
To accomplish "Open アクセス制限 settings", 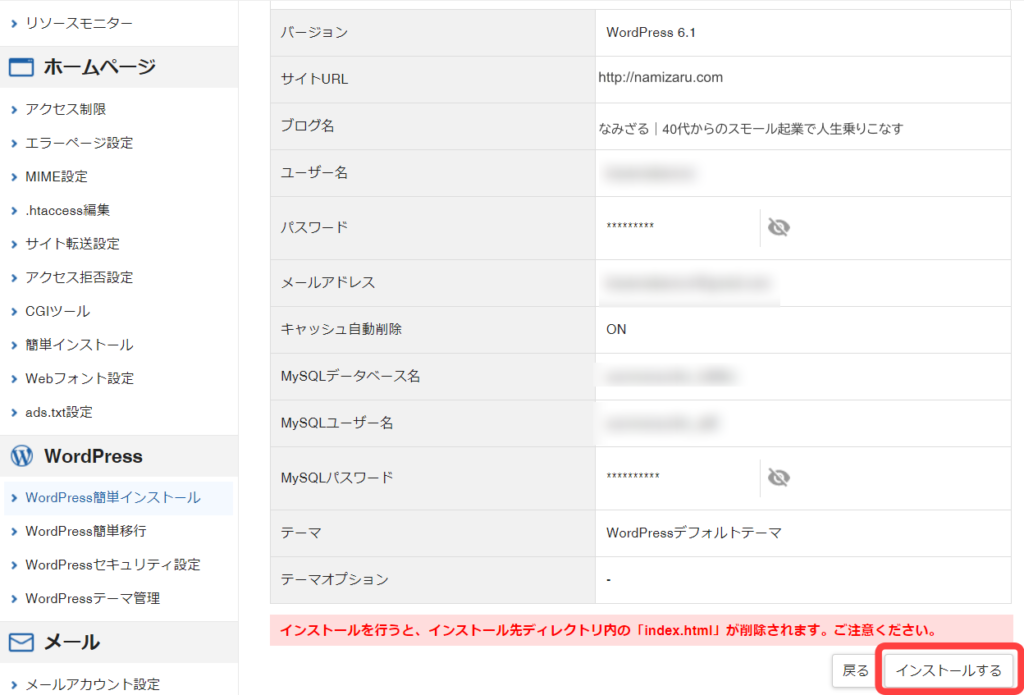I will coord(65,109).
